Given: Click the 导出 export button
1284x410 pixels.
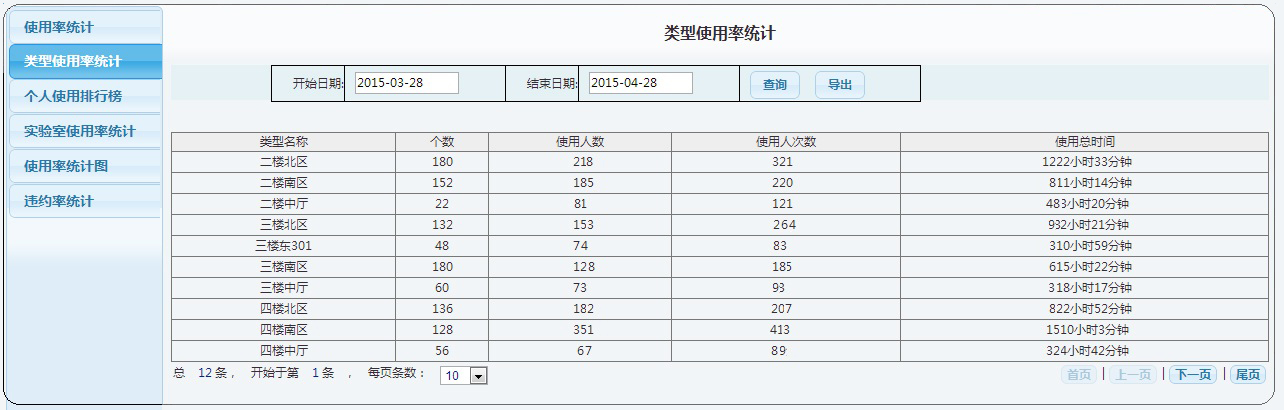Looking at the screenshot, I should tap(839, 85).
